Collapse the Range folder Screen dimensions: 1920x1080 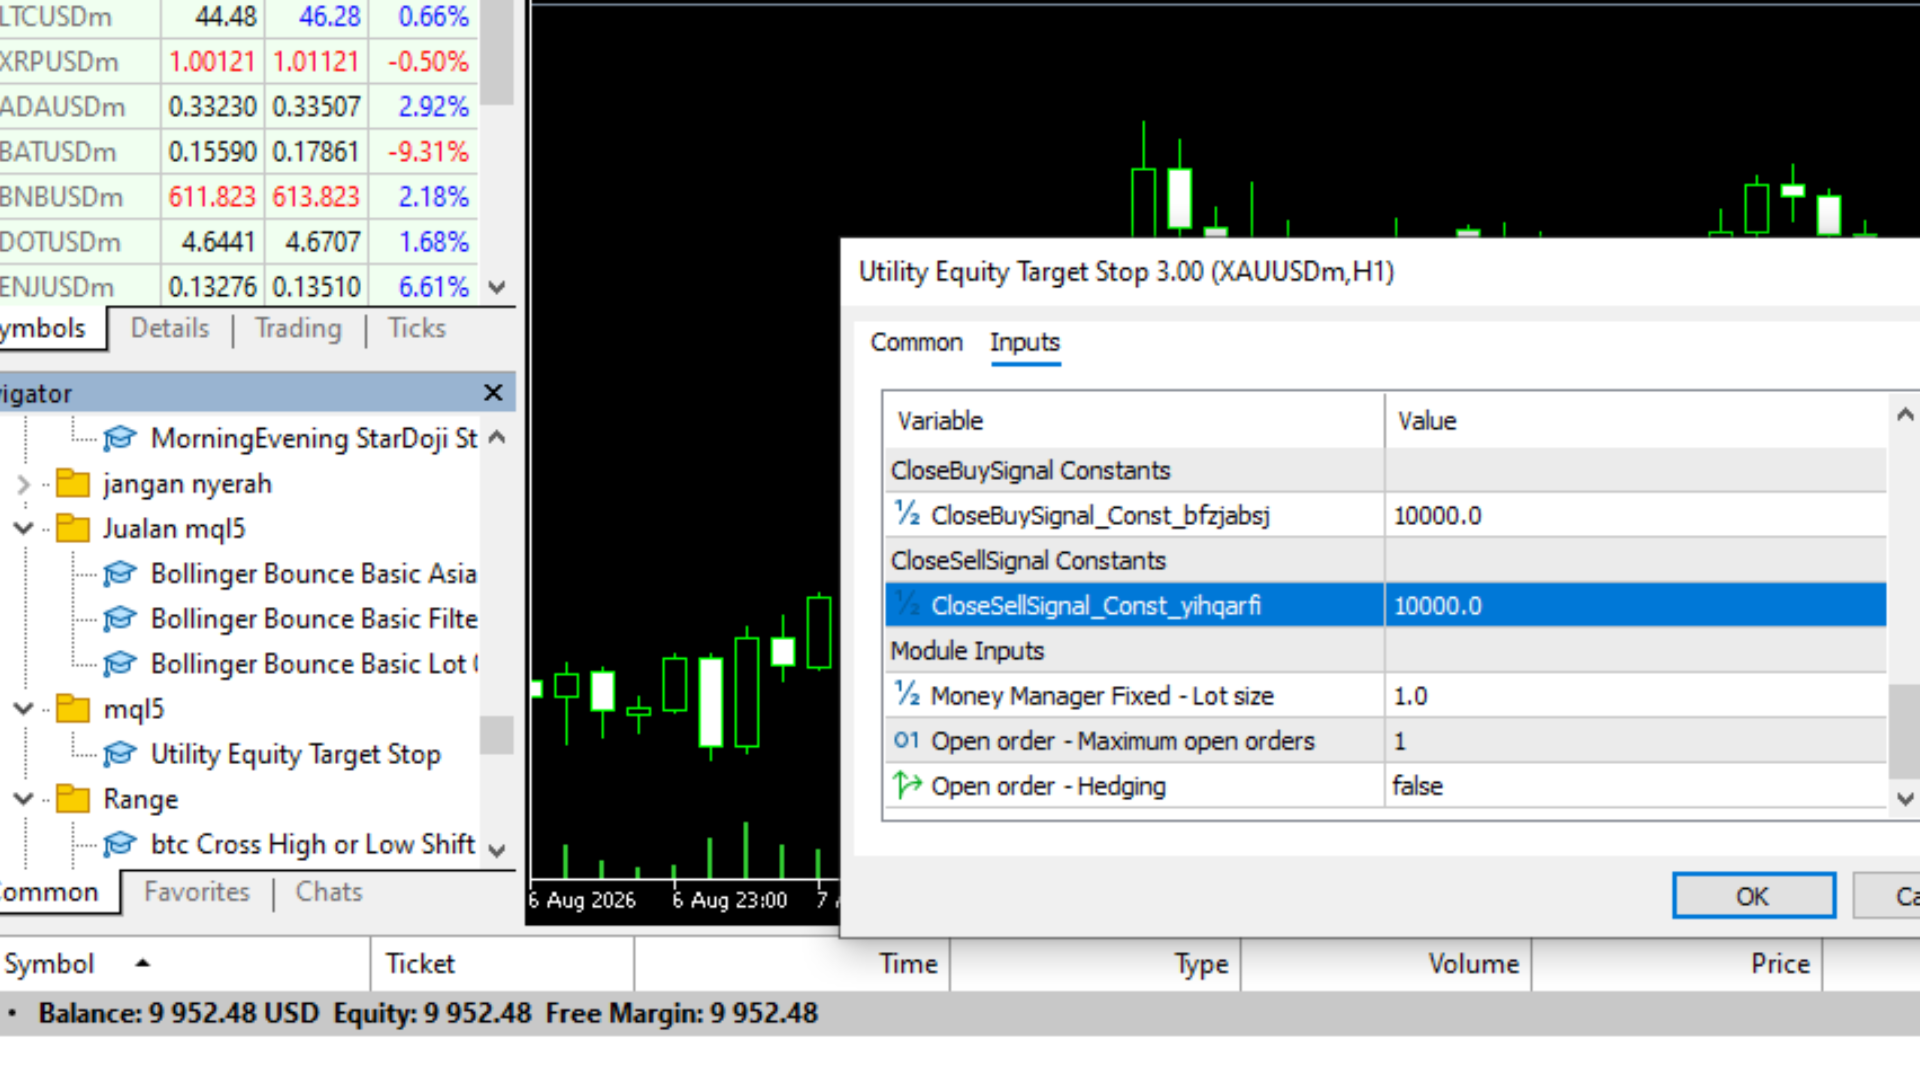pos(23,799)
